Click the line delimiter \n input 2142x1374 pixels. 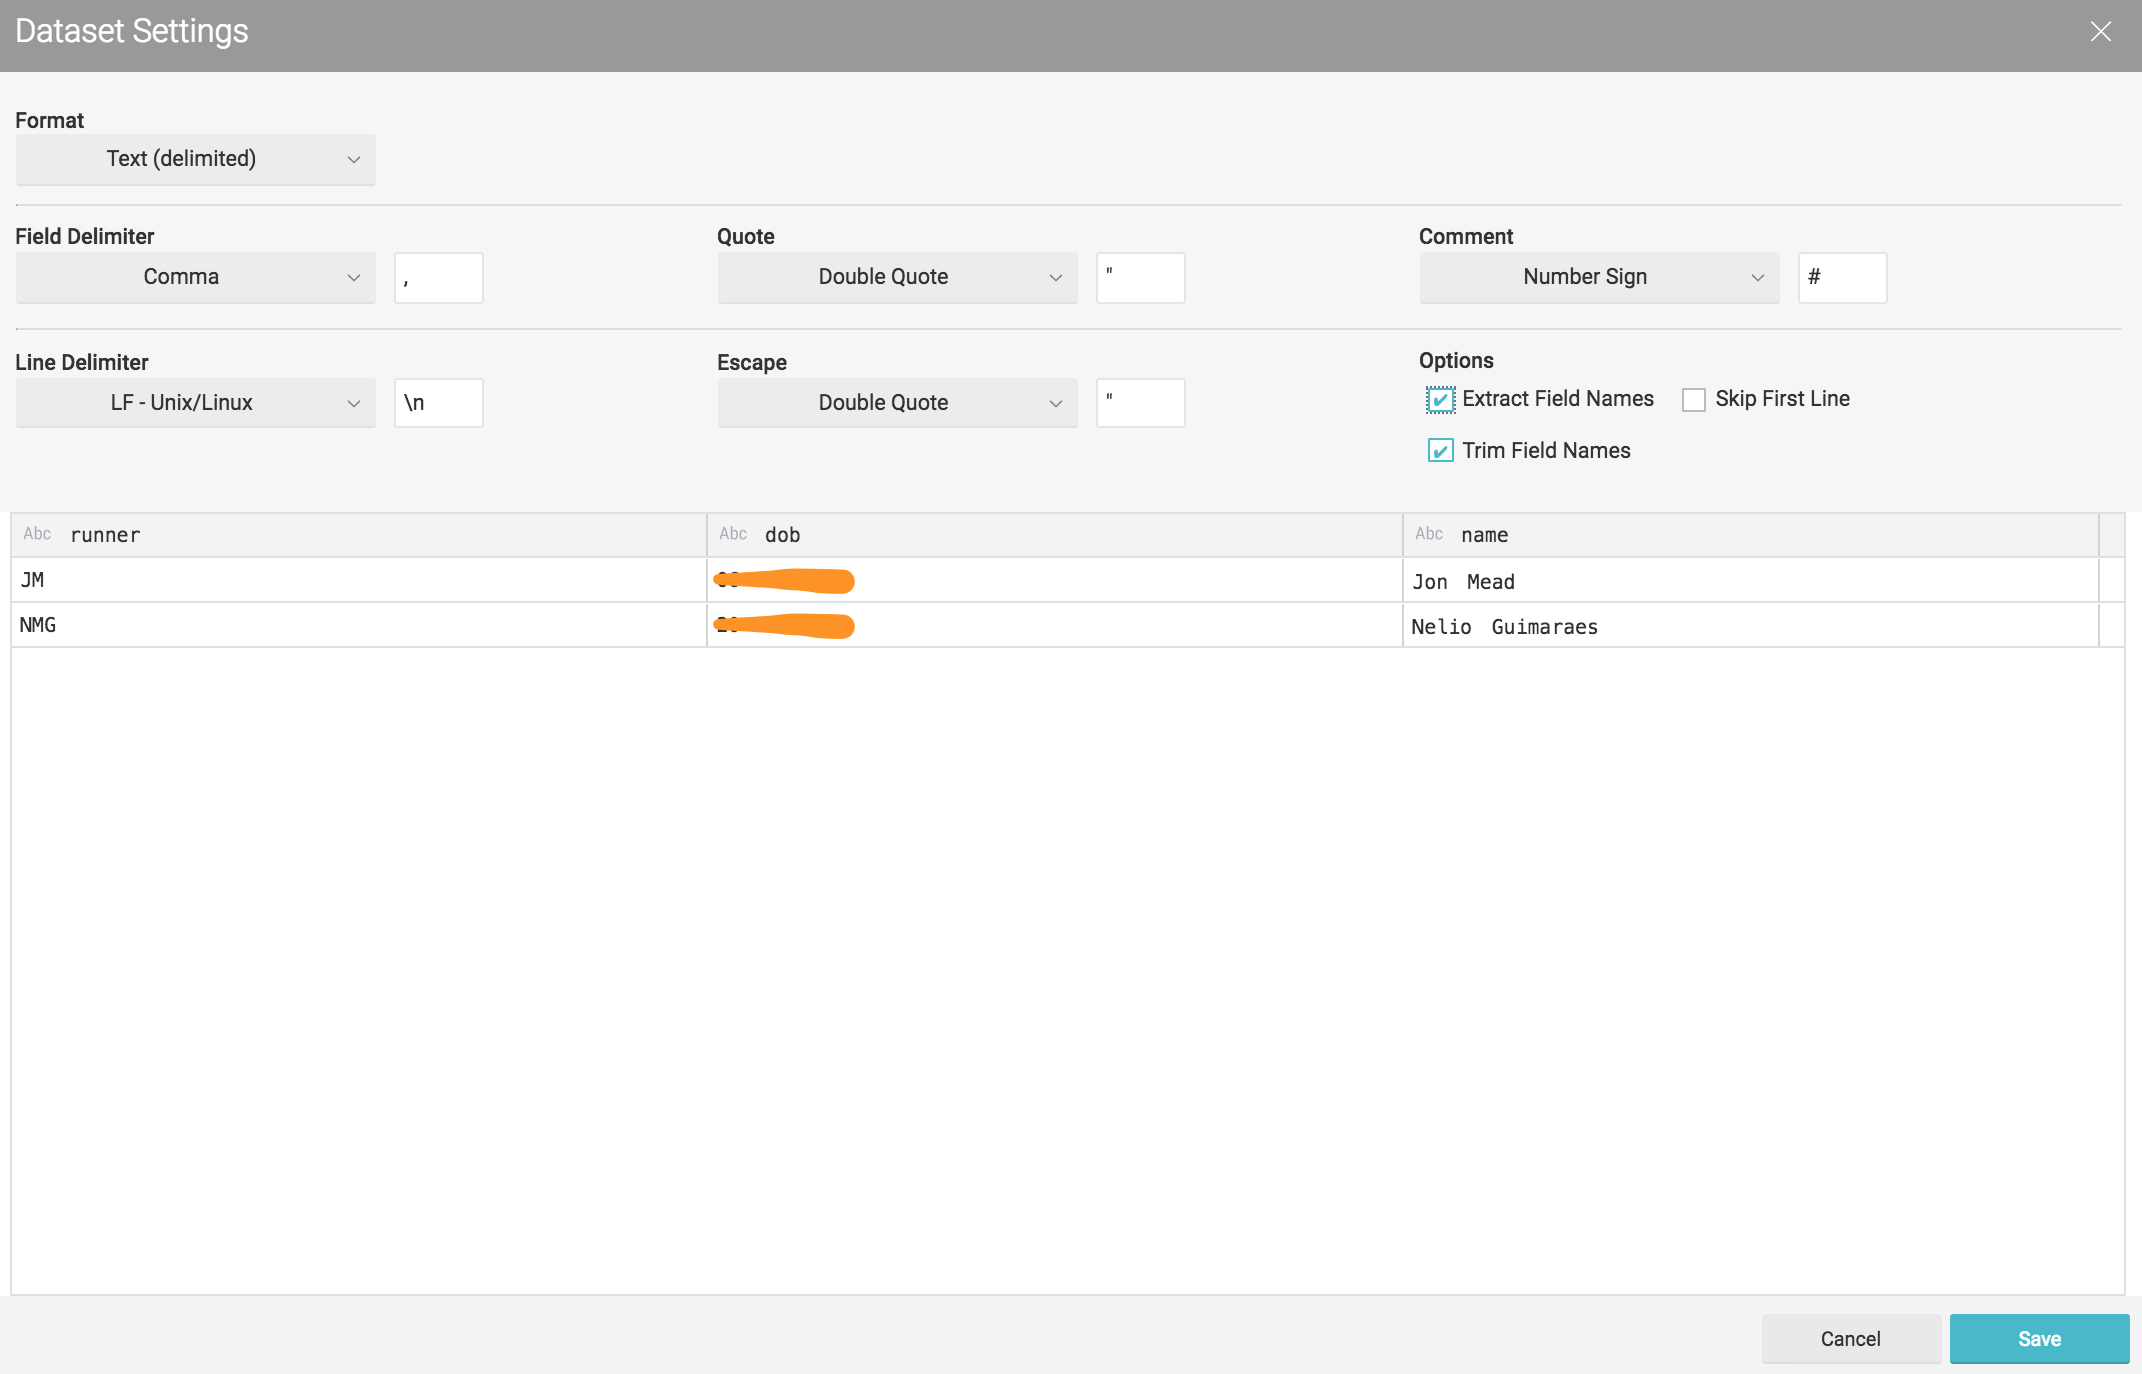[438, 403]
